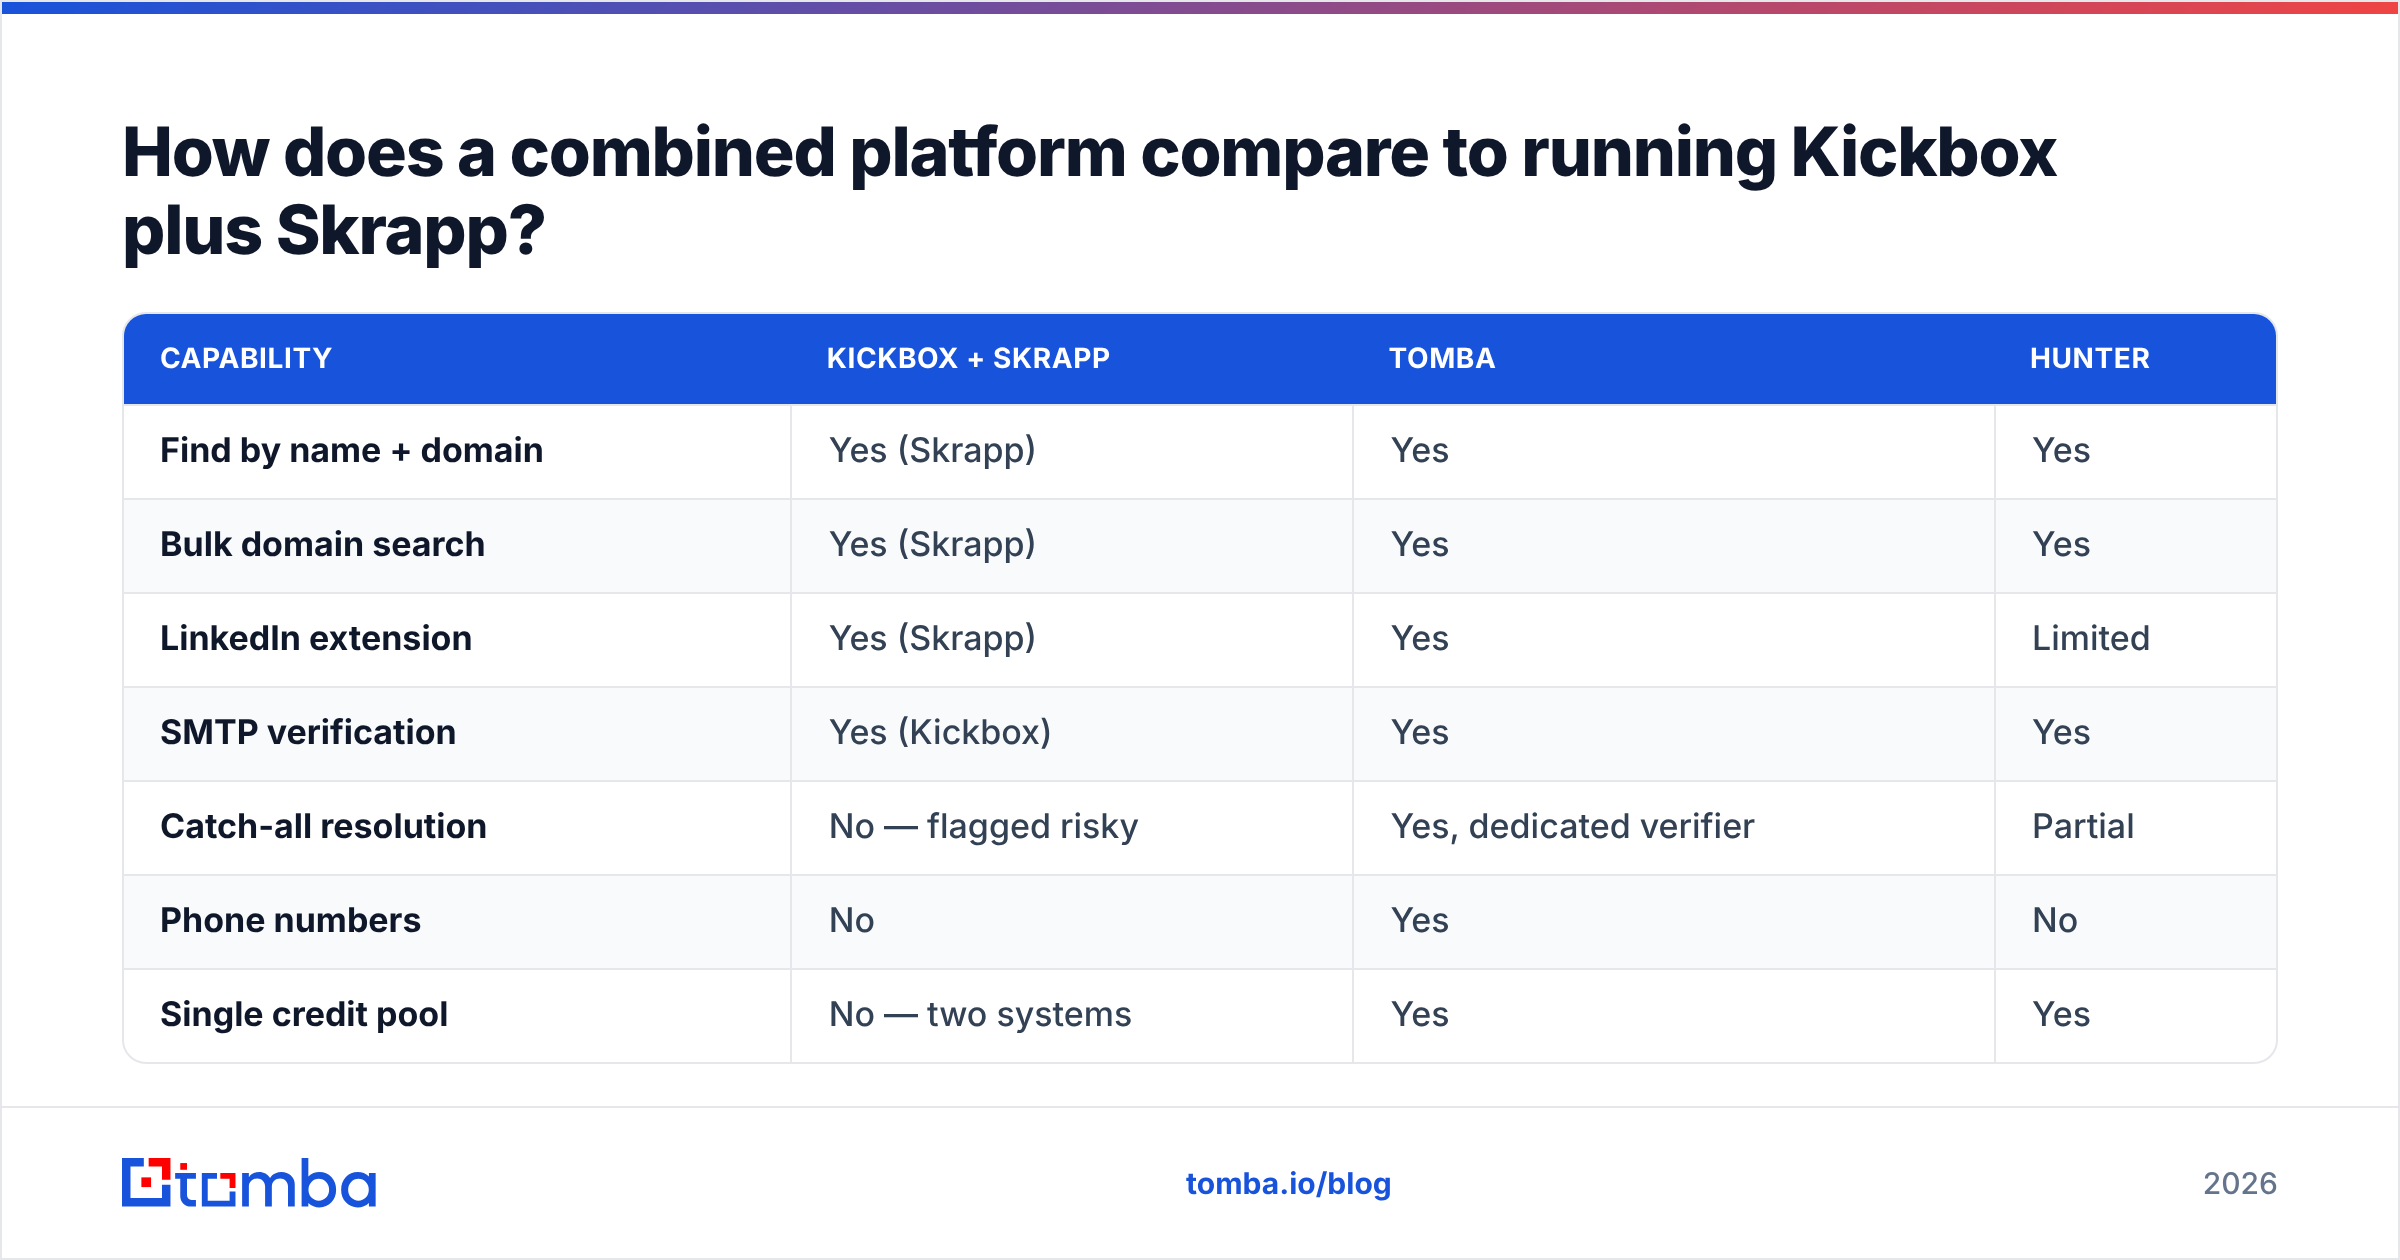Click 'Yes (Skrapp)' in Find by name row
The image size is (2400, 1260).
click(933, 451)
